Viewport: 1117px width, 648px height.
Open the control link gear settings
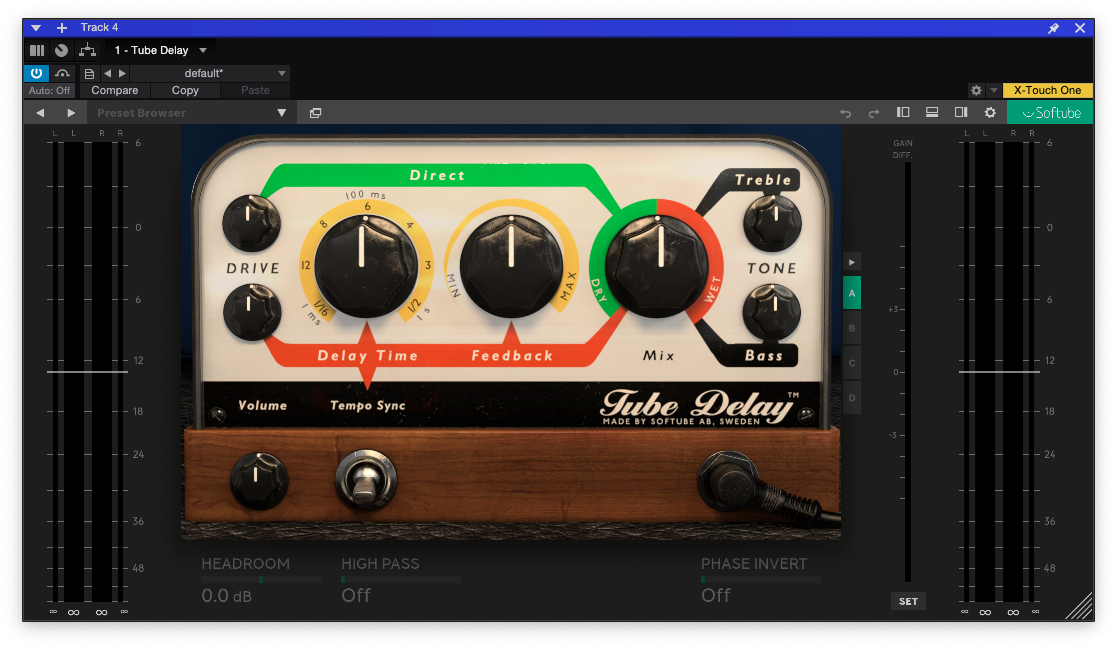(976, 90)
